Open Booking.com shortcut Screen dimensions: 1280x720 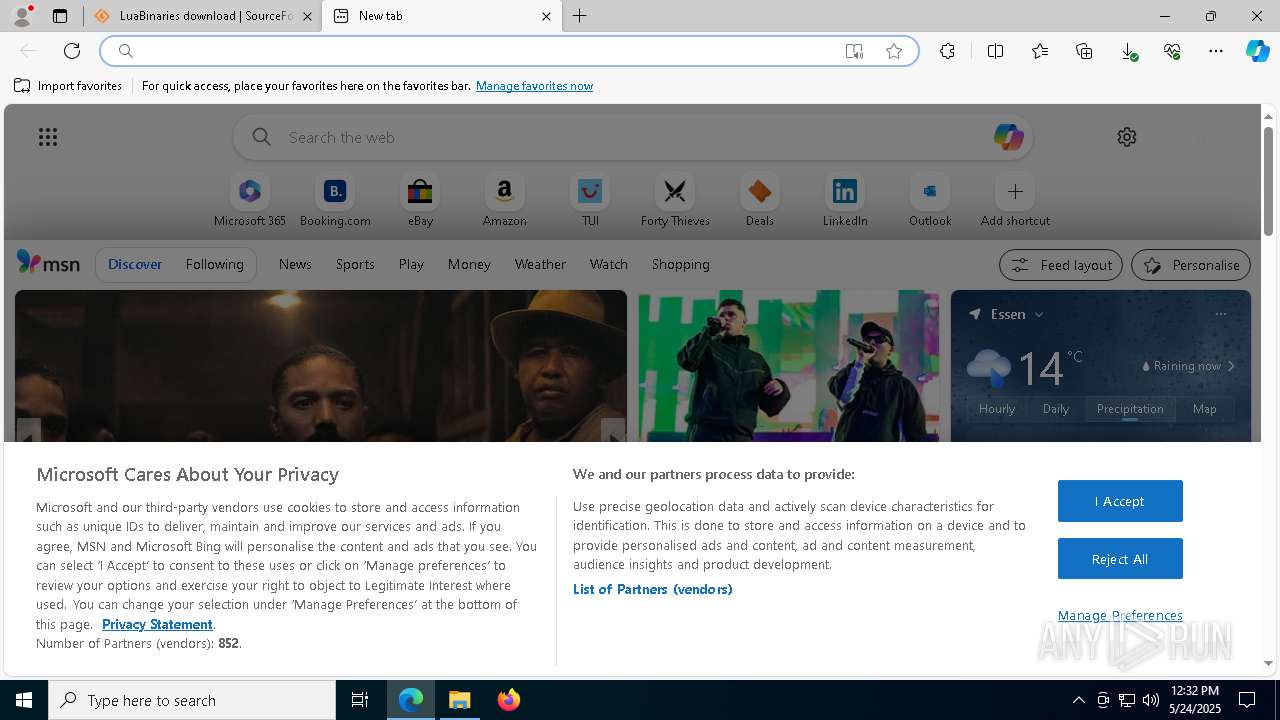[x=335, y=201]
